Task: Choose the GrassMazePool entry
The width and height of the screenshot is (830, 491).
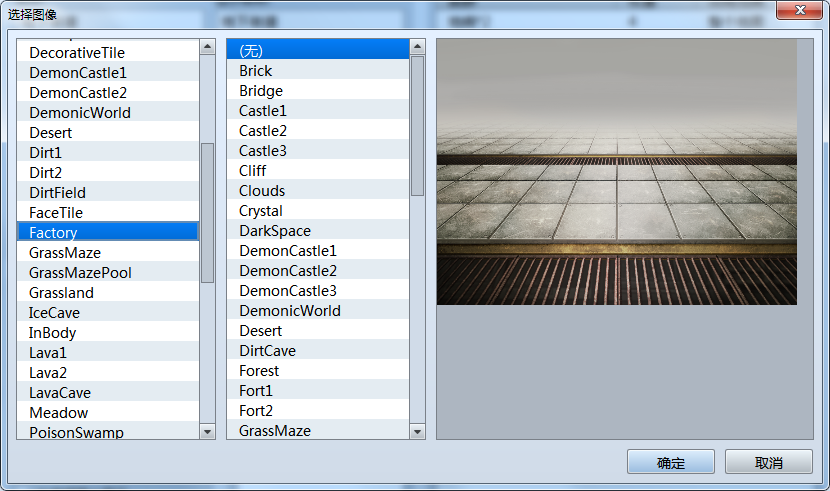Action: point(108,273)
